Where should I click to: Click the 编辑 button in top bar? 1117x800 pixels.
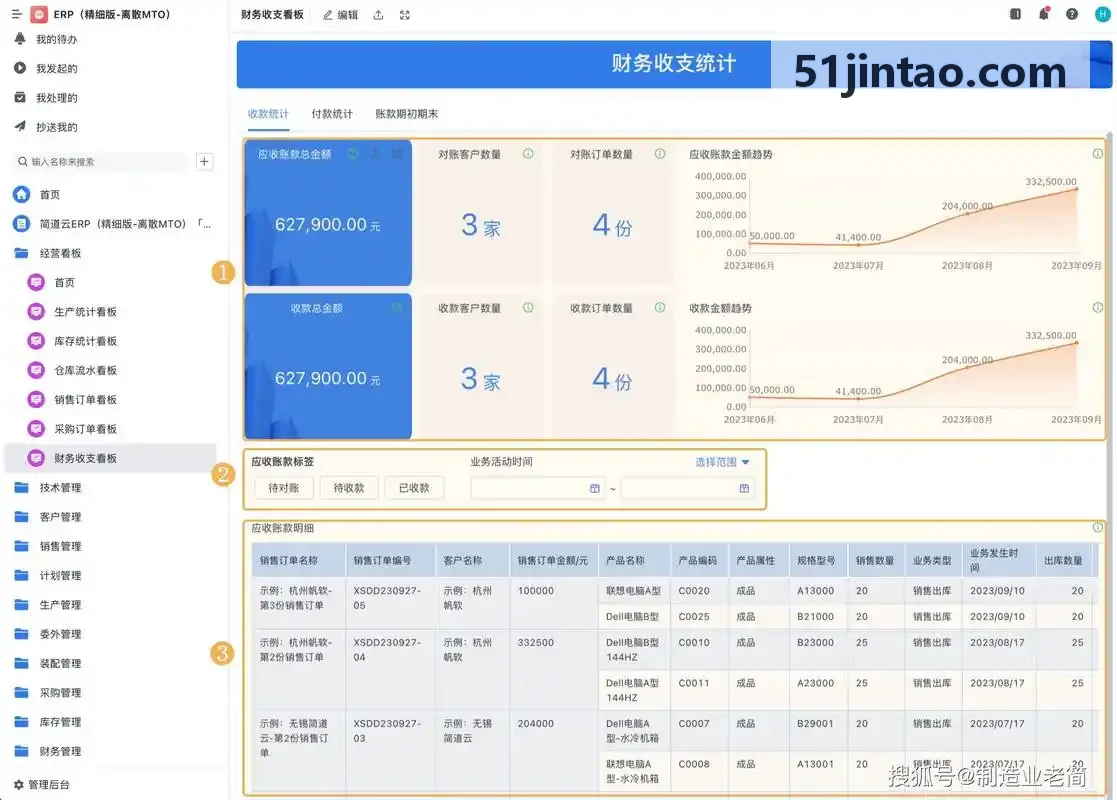click(x=341, y=15)
